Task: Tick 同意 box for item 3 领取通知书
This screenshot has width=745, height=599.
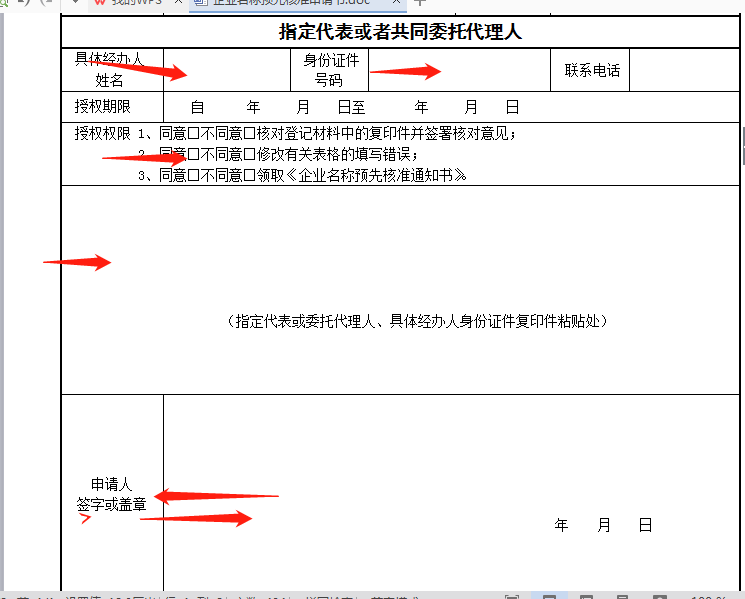Action: 194,176
